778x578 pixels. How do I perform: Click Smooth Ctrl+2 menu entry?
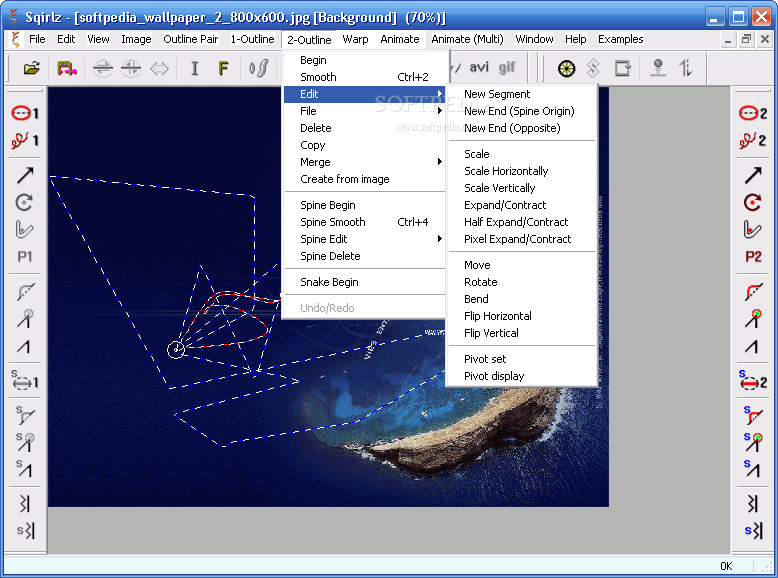[364, 77]
